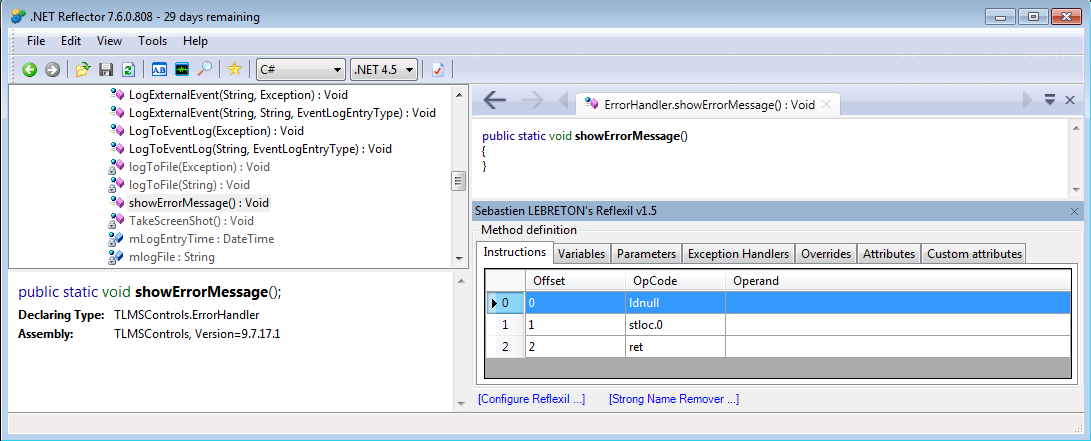The height and width of the screenshot is (441, 1091).
Task: Click TLMSControls.ErrorHandler declaring type
Action: tap(186, 315)
